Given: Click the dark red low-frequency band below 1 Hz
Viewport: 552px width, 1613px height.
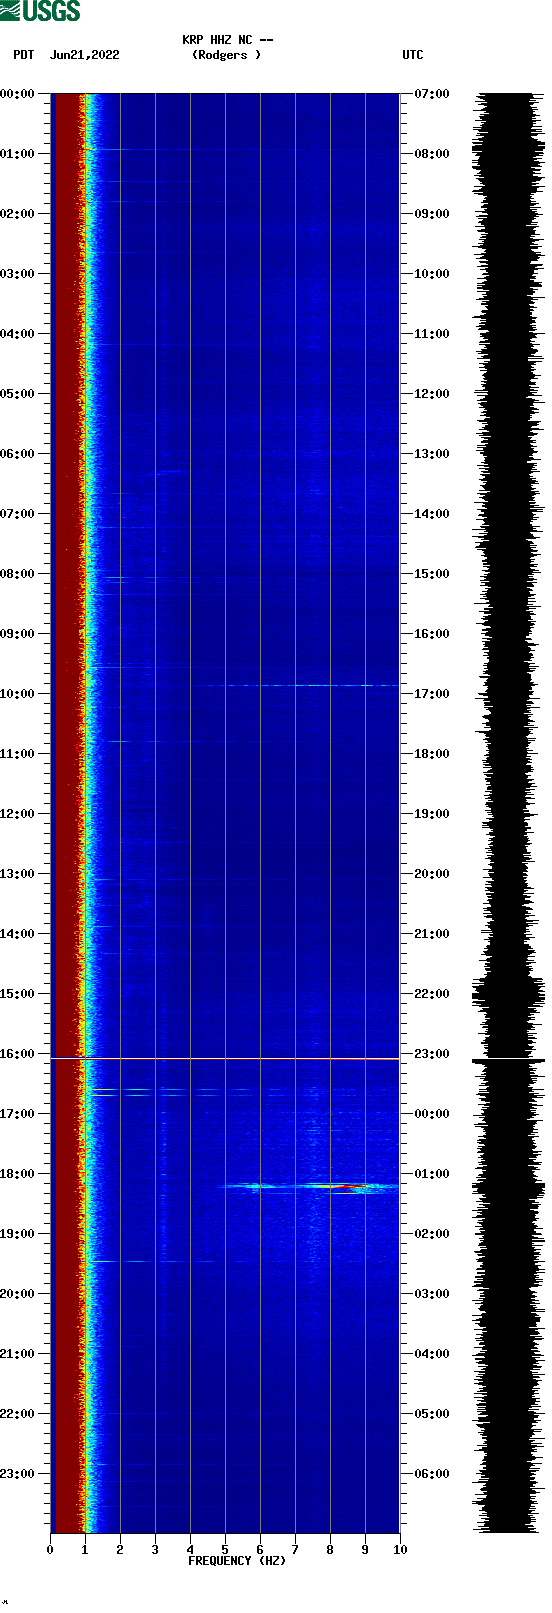Looking at the screenshot, I should [66, 813].
